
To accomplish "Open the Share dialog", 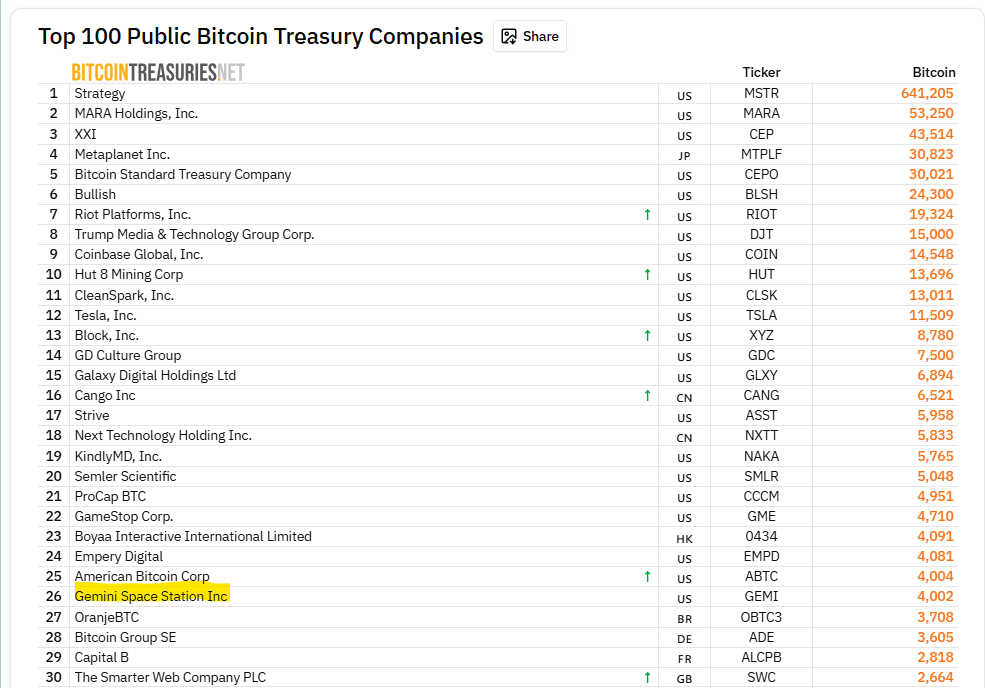I will 529,36.
